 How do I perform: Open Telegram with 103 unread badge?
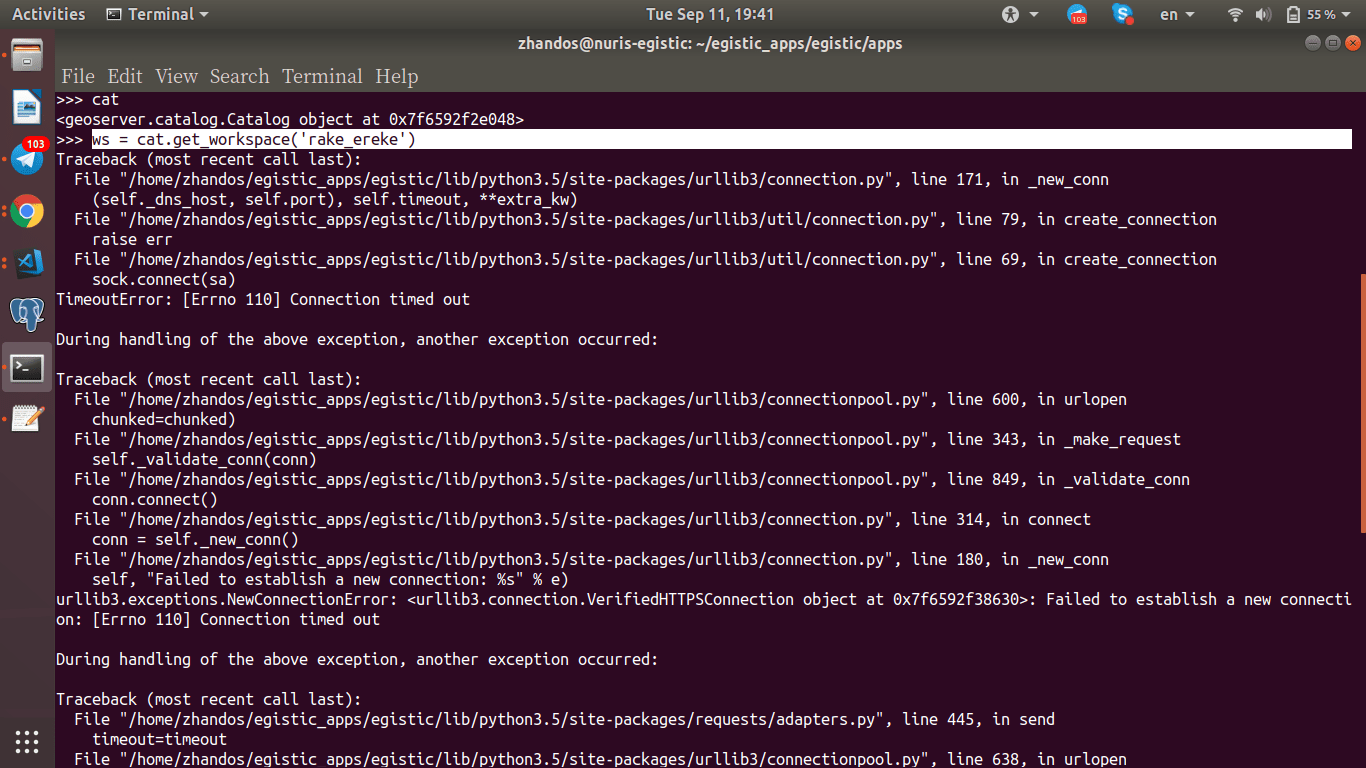click(27, 159)
